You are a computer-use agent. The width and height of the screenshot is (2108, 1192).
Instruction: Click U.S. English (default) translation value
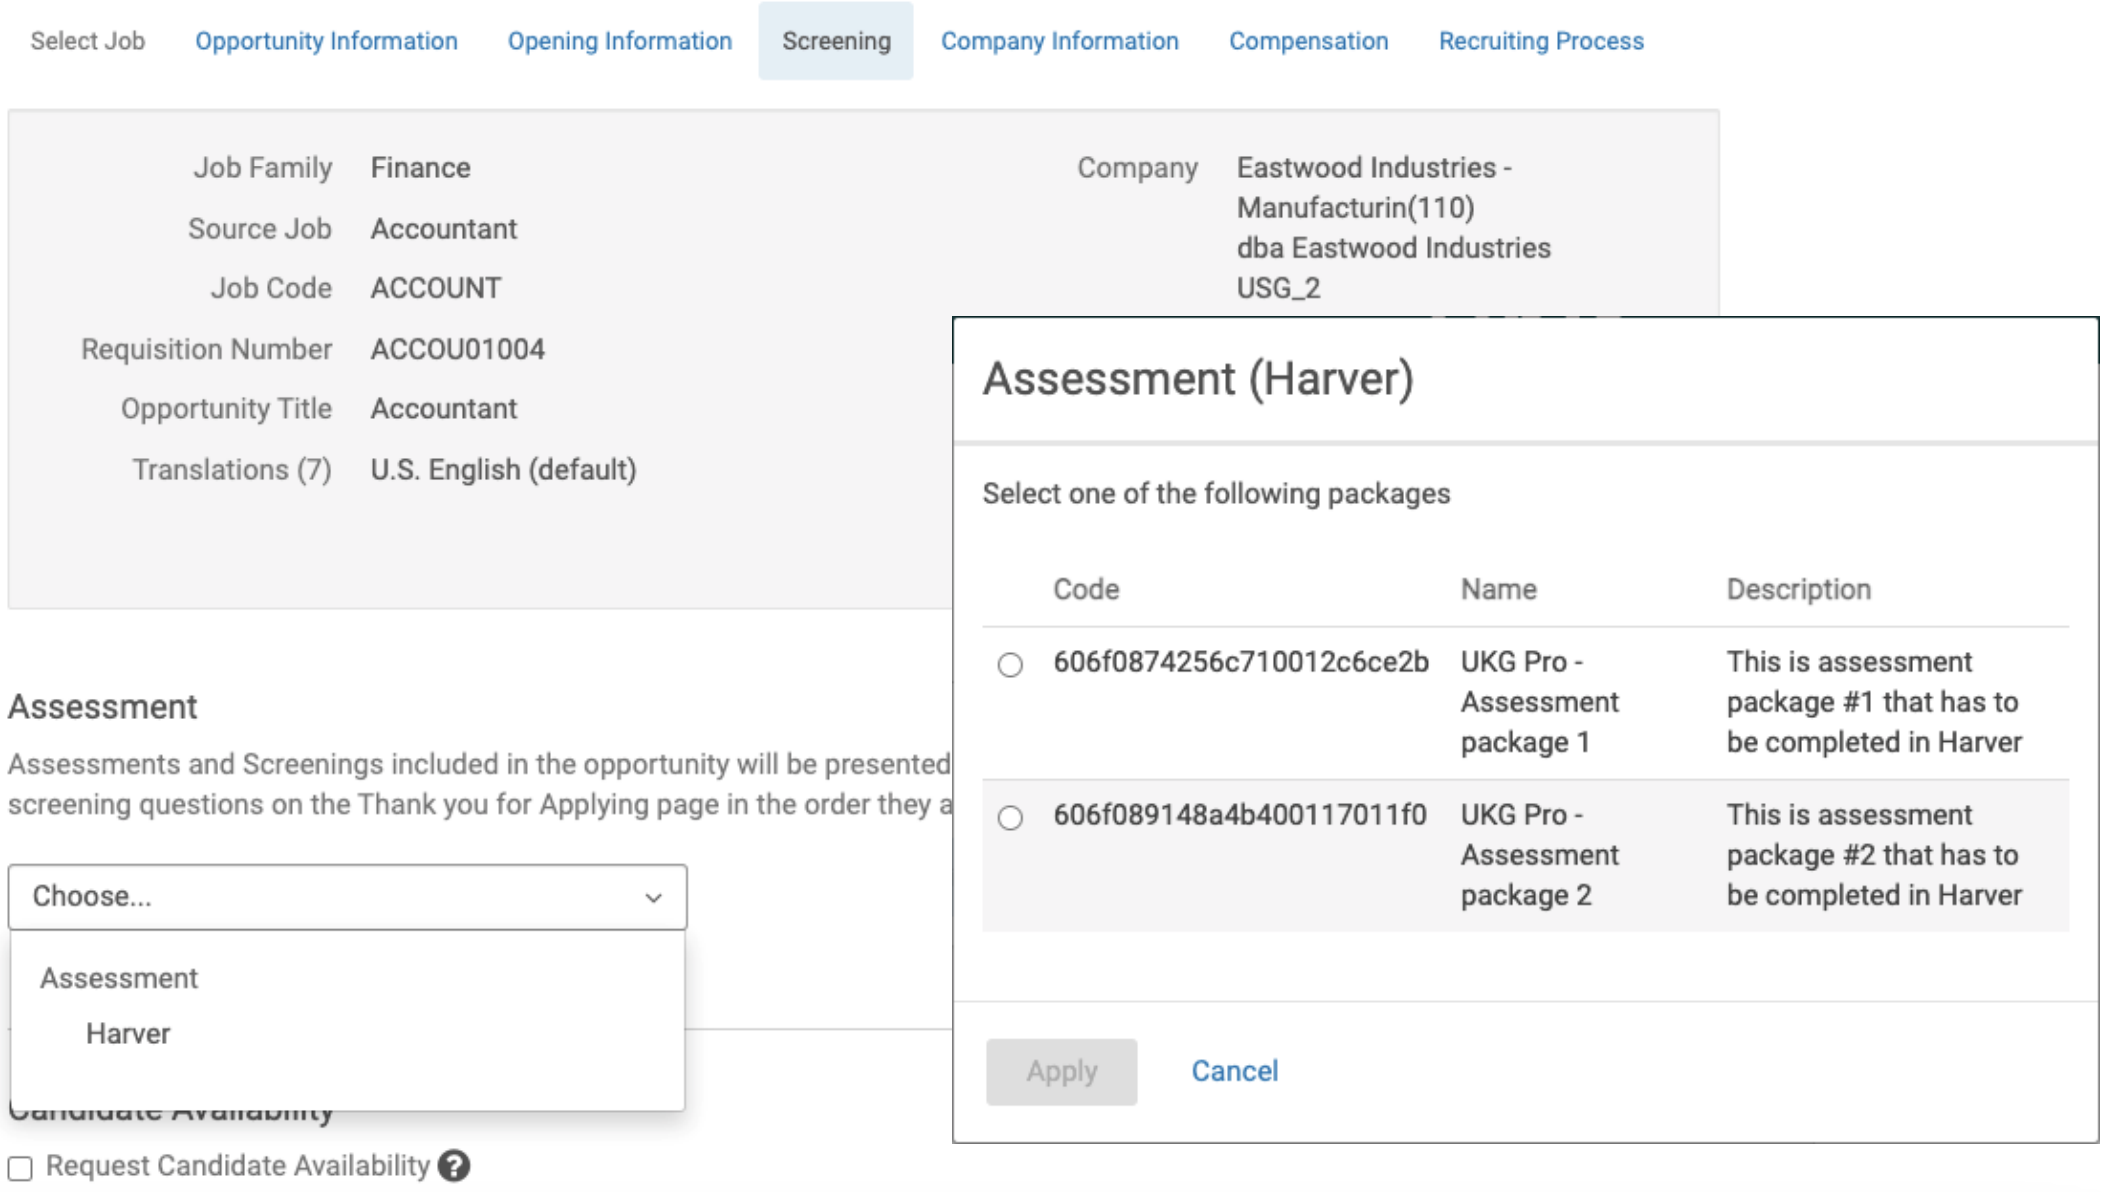(503, 469)
